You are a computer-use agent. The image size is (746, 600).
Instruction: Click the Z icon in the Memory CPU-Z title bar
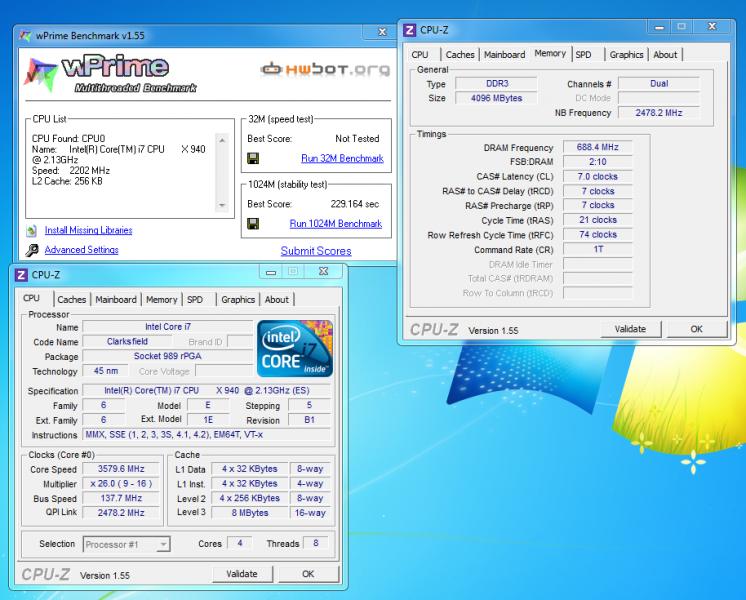[x=409, y=30]
